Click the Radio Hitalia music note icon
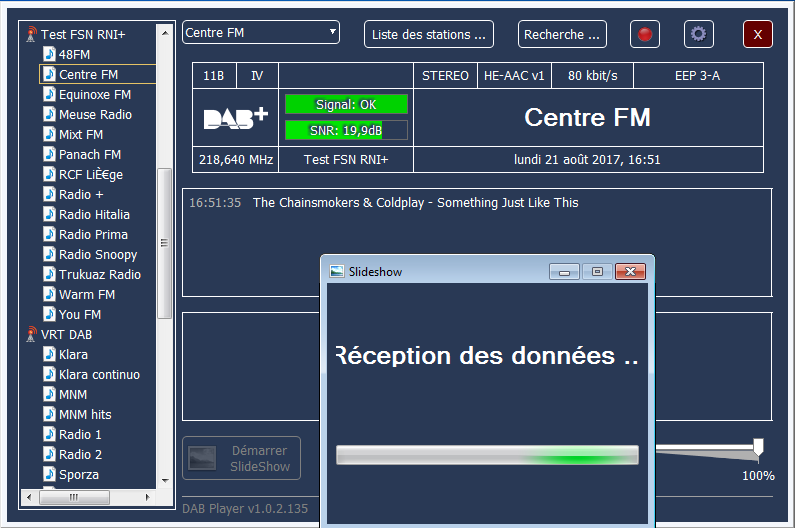This screenshot has height=528, width=795. coord(49,214)
